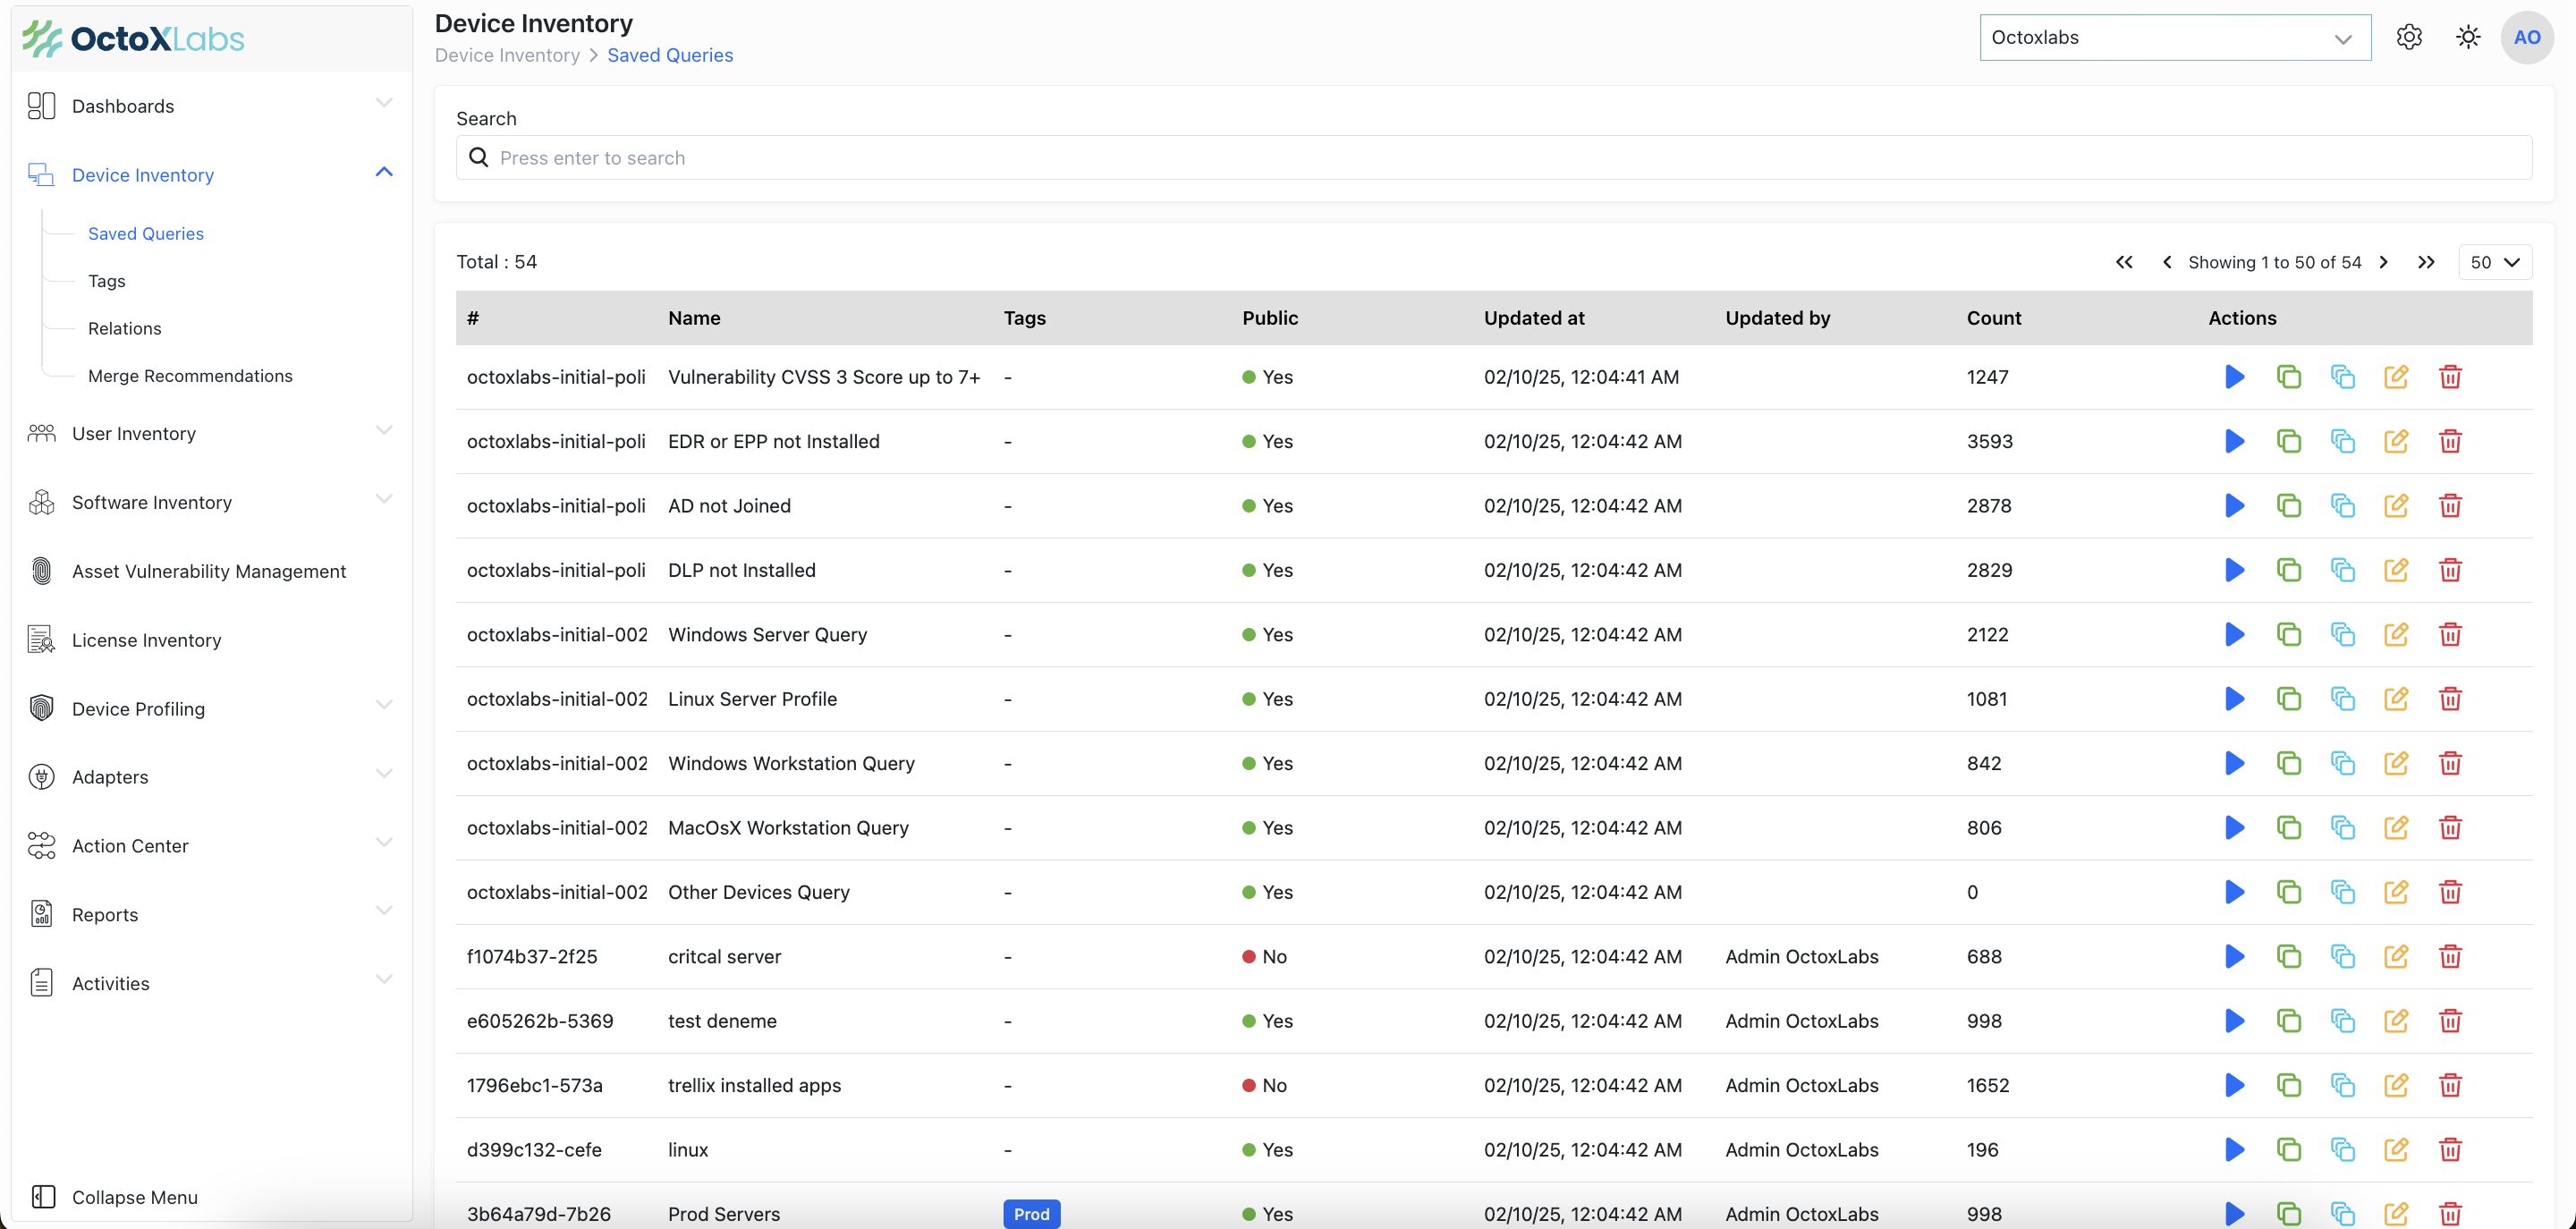The width and height of the screenshot is (2576, 1229).
Task: Jump to last page of results
Action: 2426,262
